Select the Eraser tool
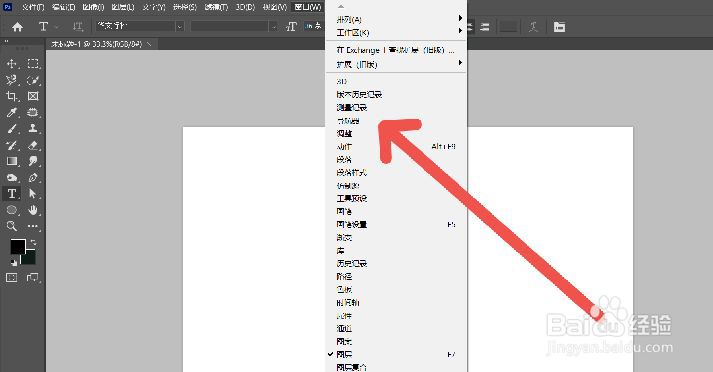 33,145
